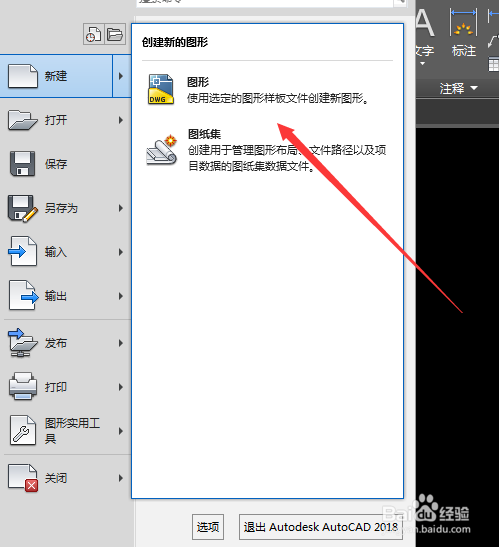Expand the New (新建) submenu arrow
499x547 pixels.
(121, 76)
